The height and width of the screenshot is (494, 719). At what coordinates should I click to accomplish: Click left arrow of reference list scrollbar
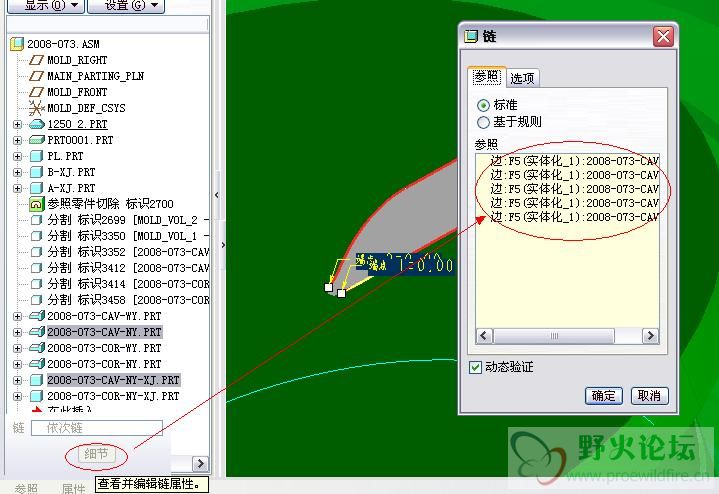484,336
